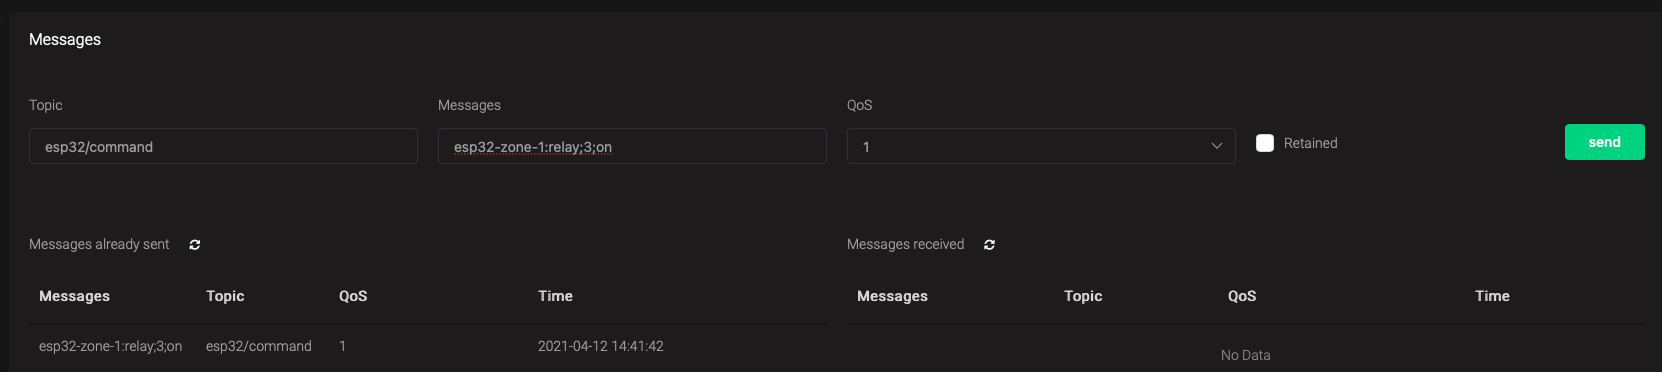
Task: Click the QoS header in sent messages table
Action: [353, 296]
